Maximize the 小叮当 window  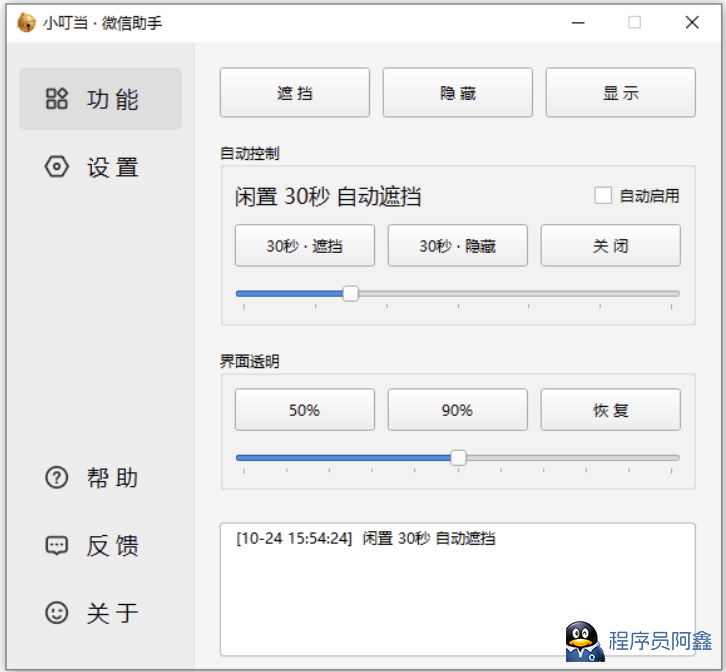coord(634,22)
